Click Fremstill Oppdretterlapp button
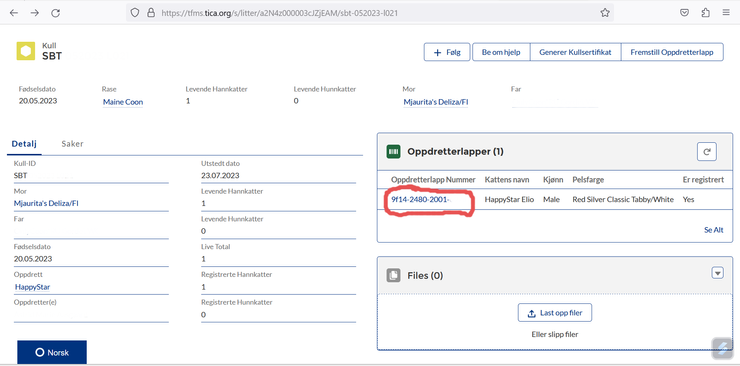The height and width of the screenshot is (366, 740). pyautogui.click(x=672, y=52)
